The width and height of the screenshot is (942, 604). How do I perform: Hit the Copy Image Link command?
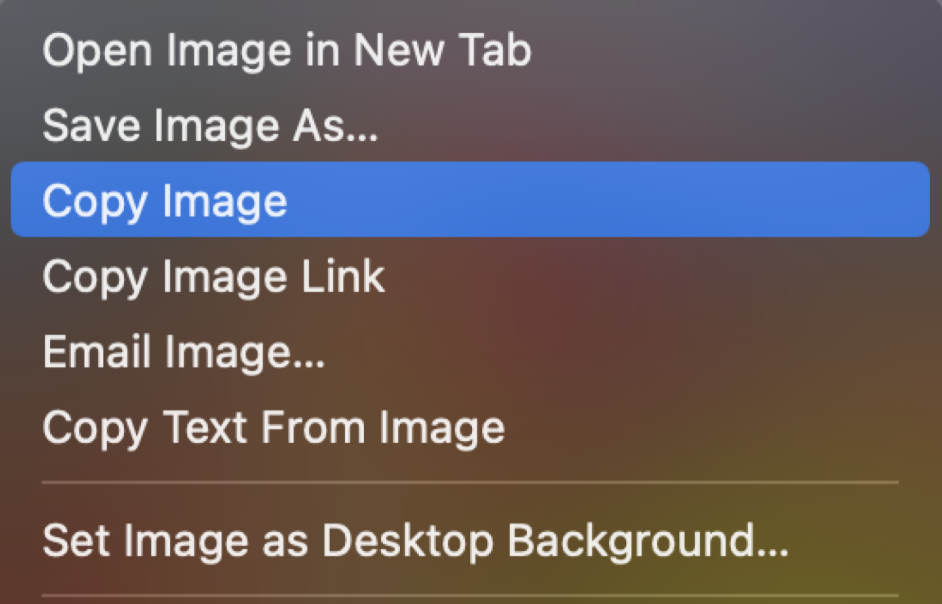pyautogui.click(x=213, y=276)
